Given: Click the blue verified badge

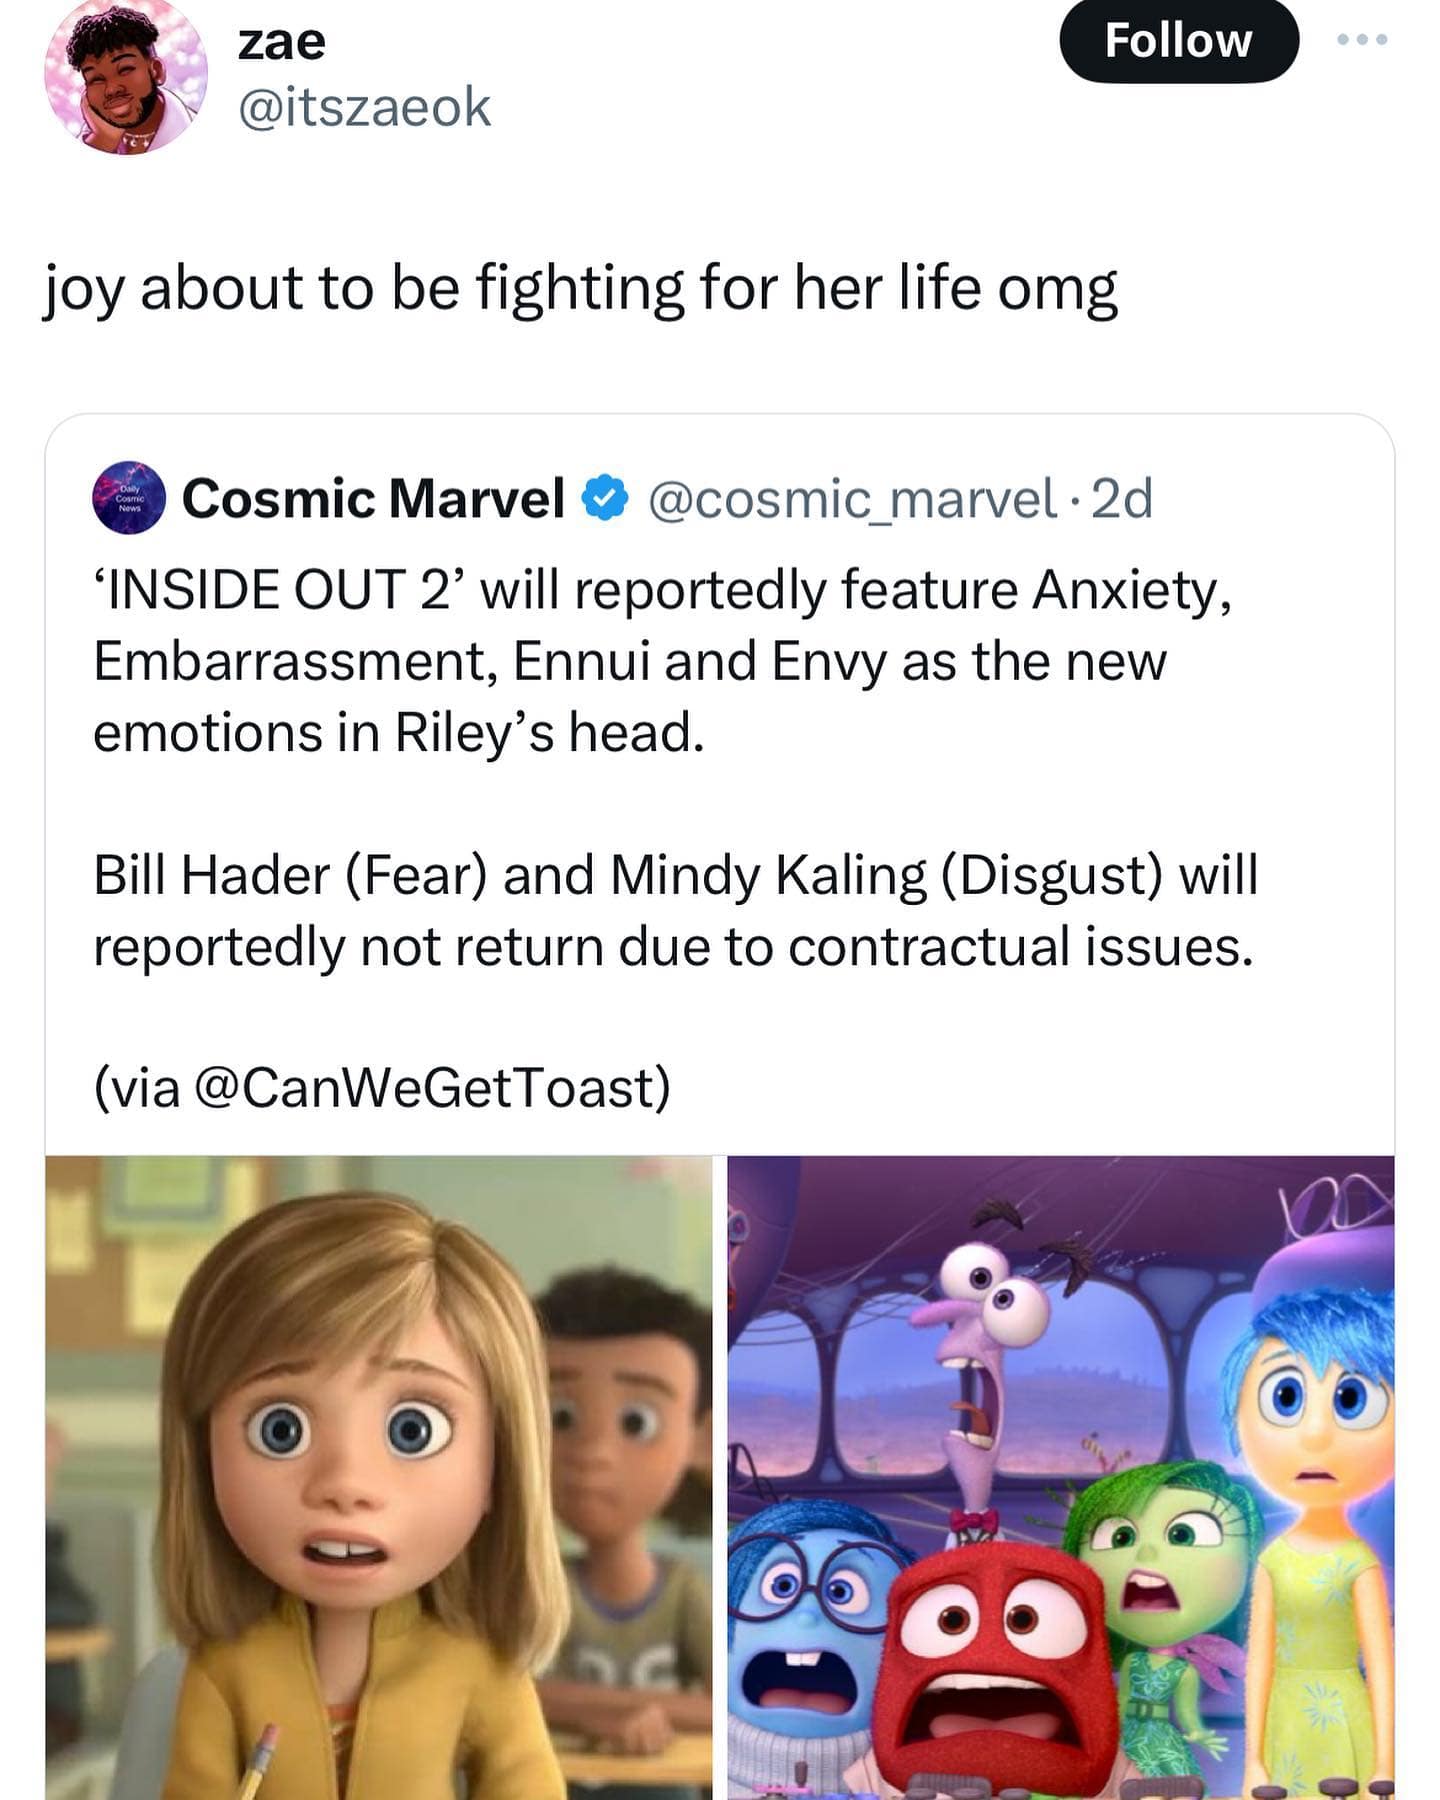Looking at the screenshot, I should tap(605, 498).
